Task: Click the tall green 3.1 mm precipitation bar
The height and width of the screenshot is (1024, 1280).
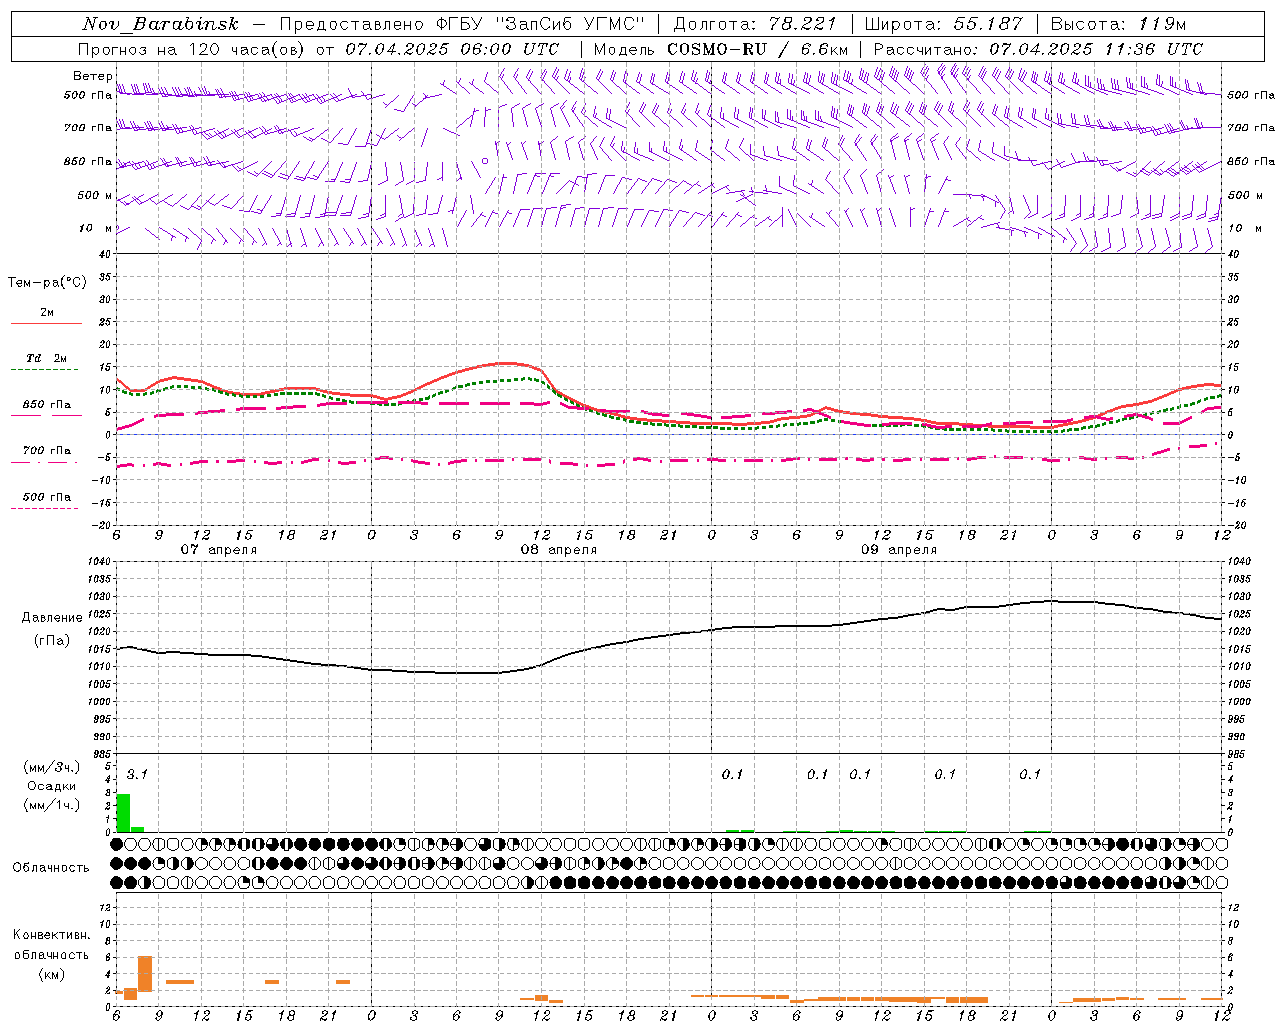Action: pyautogui.click(x=123, y=813)
